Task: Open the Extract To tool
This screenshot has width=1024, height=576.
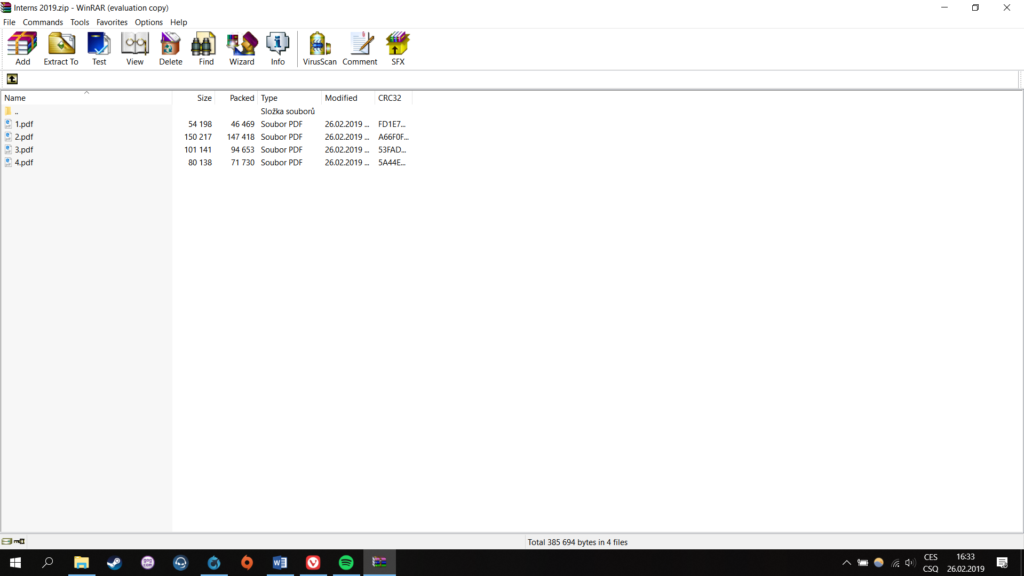Action: (61, 49)
